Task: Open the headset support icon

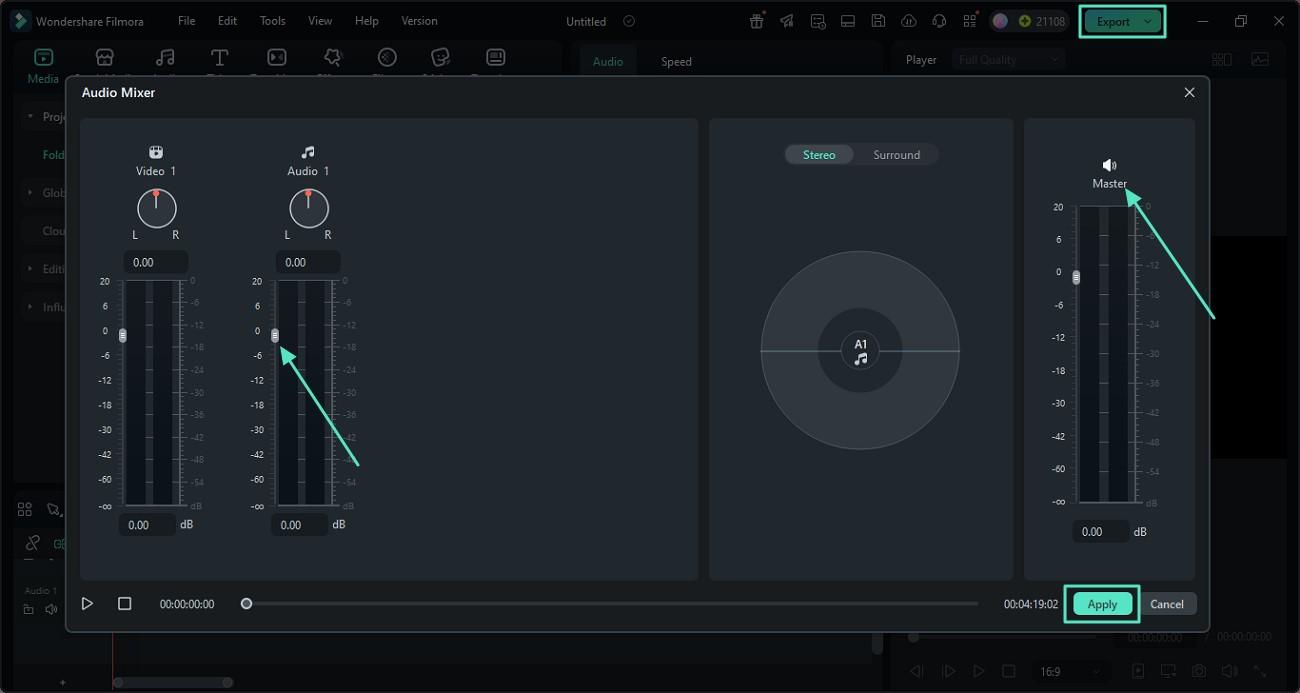Action: click(x=939, y=21)
